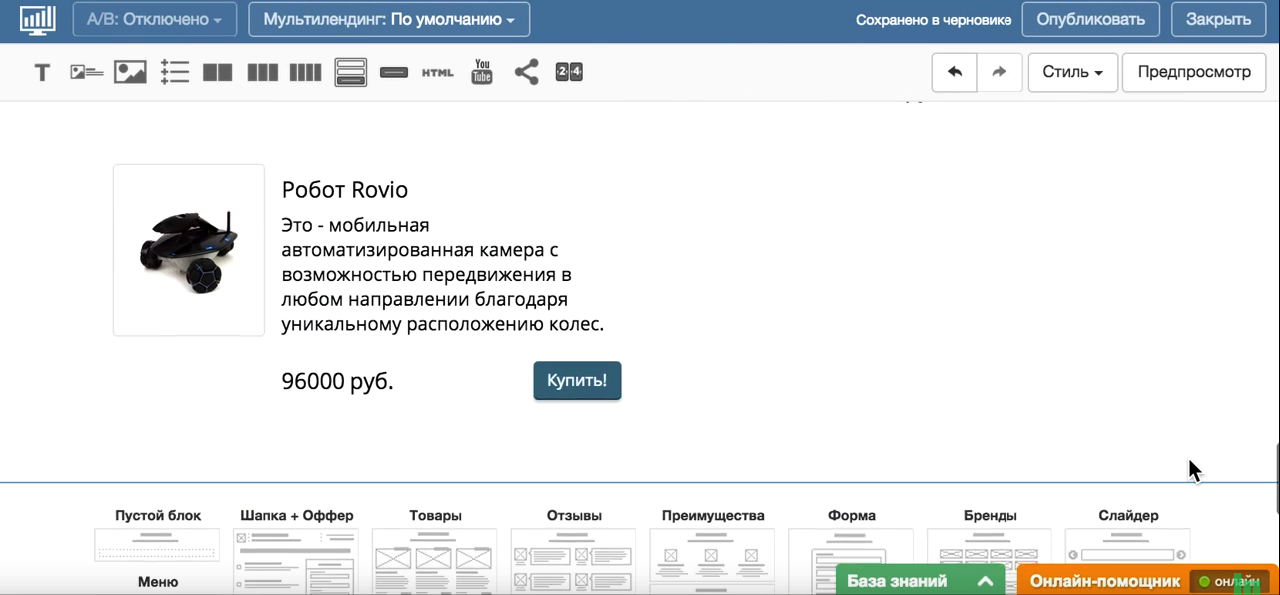Undo the last edit
Viewport: 1280px width, 595px height.
pos(955,72)
